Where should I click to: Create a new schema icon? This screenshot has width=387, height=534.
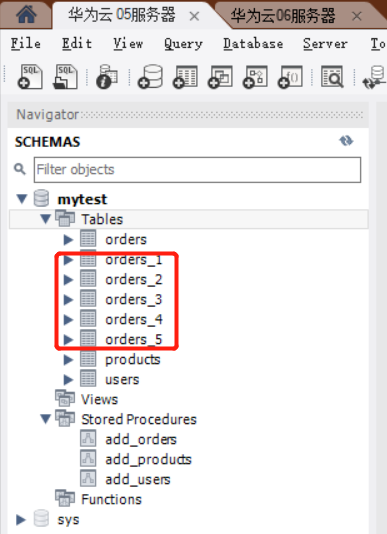tap(150, 77)
